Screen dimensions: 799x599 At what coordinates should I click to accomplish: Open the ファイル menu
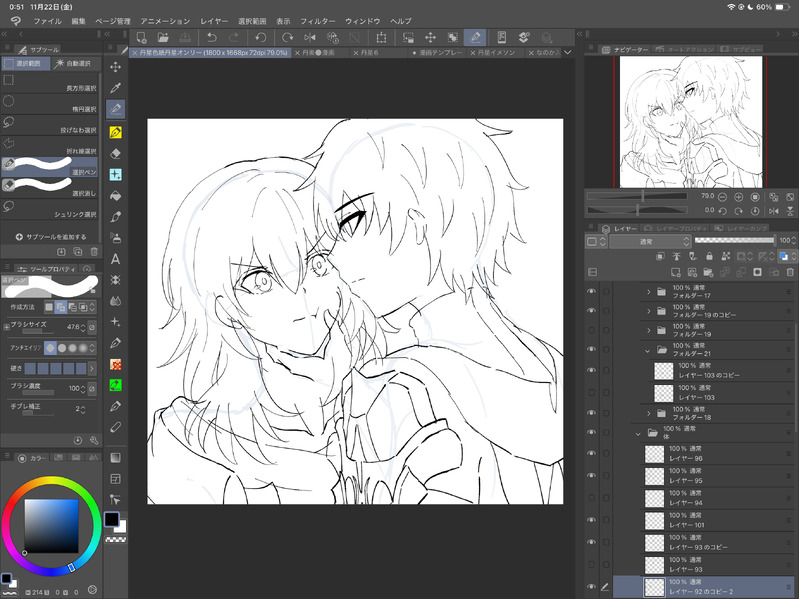click(47, 21)
